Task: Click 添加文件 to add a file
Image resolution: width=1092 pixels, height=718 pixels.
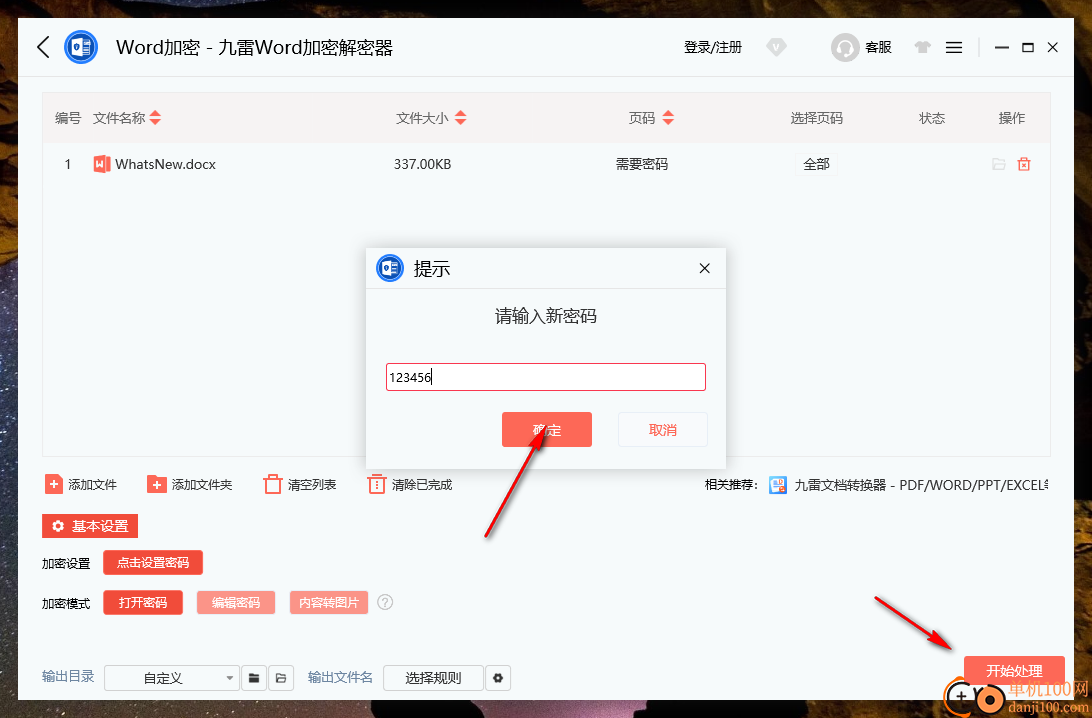Action: 81,485
